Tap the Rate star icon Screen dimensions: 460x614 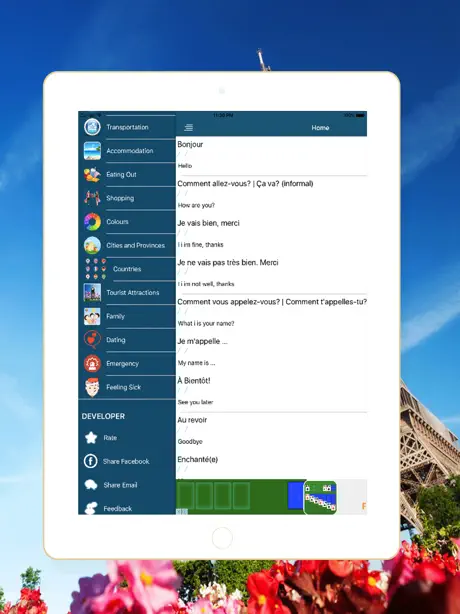tap(91, 437)
